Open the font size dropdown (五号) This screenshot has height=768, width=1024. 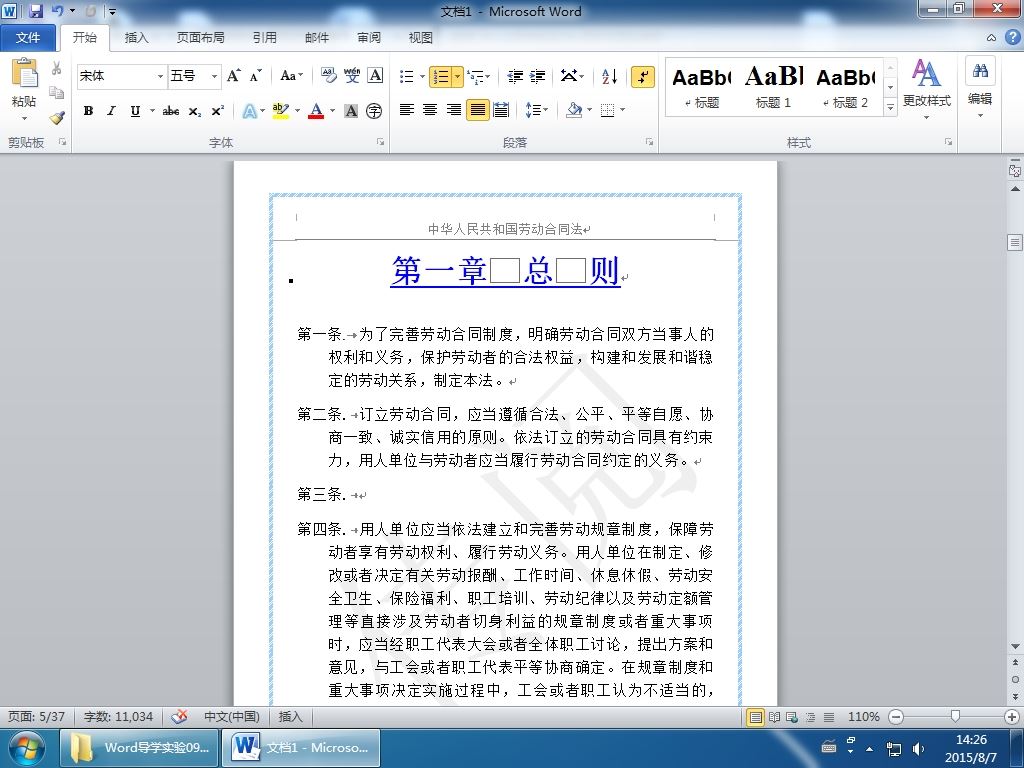point(214,76)
